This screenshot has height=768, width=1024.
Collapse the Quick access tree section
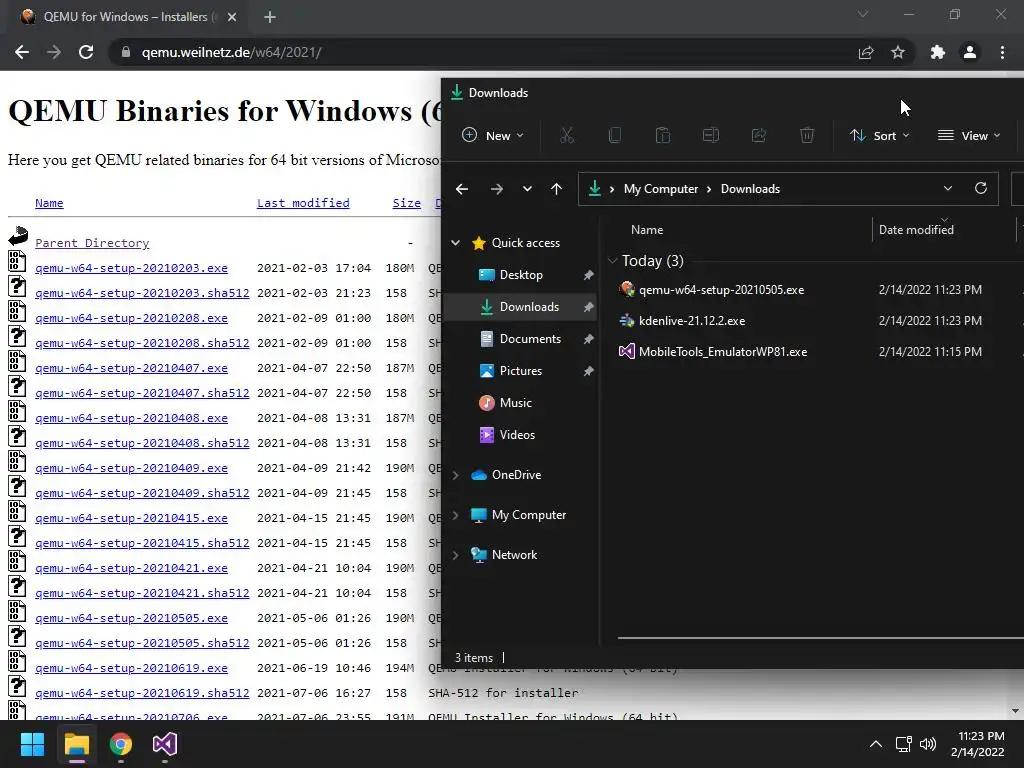pos(455,242)
